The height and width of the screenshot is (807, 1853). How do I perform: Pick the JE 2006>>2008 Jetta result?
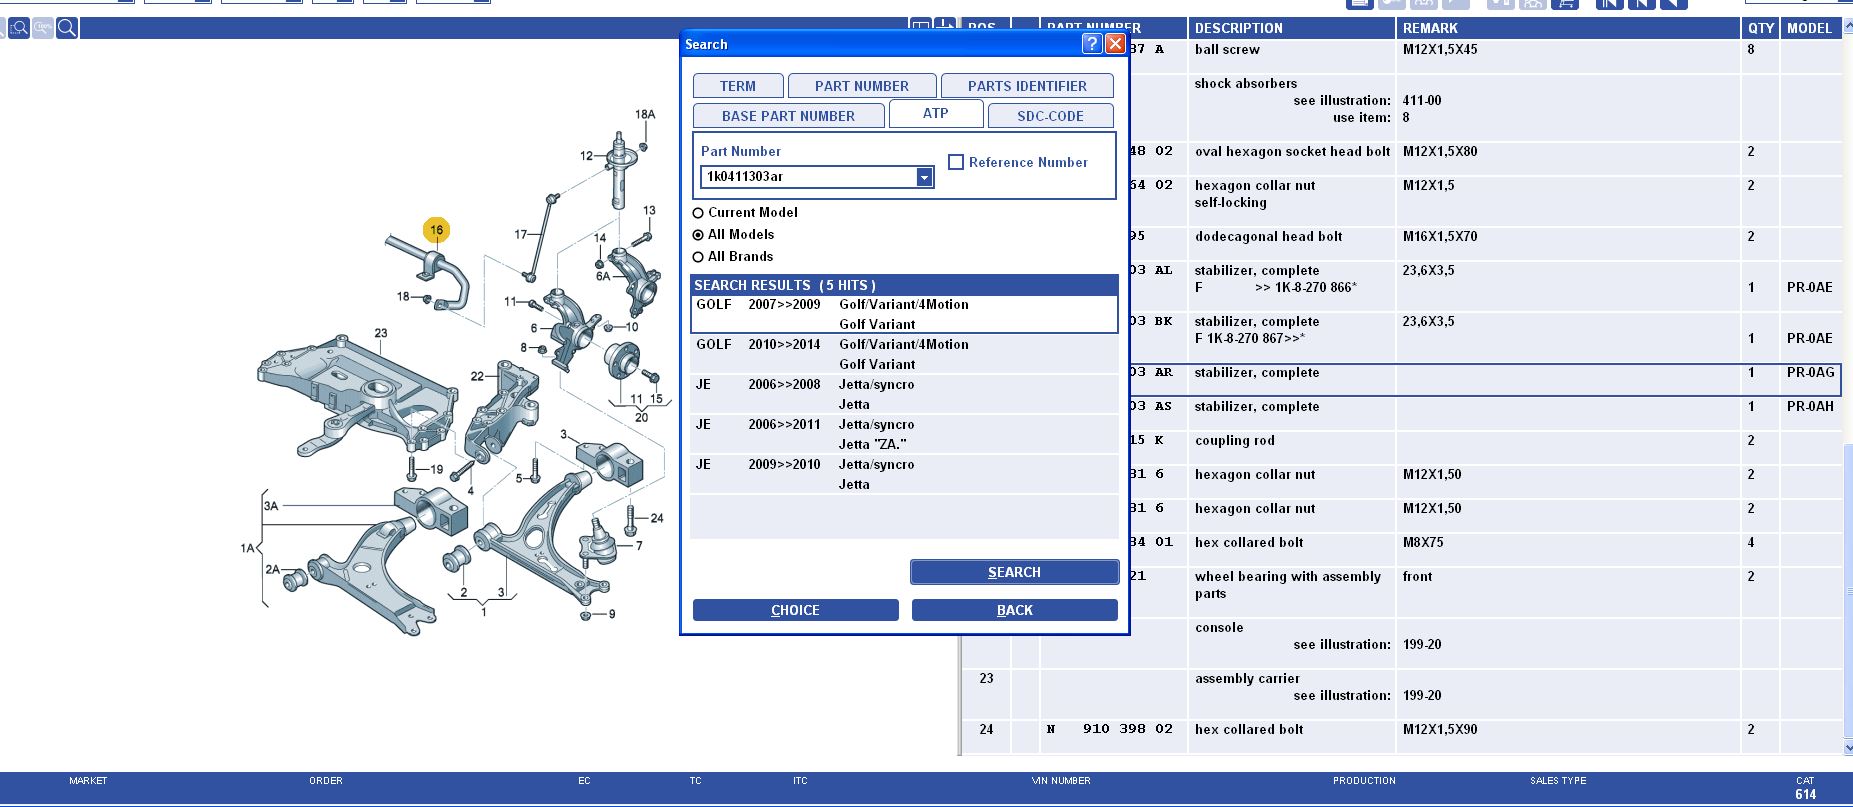(x=904, y=394)
